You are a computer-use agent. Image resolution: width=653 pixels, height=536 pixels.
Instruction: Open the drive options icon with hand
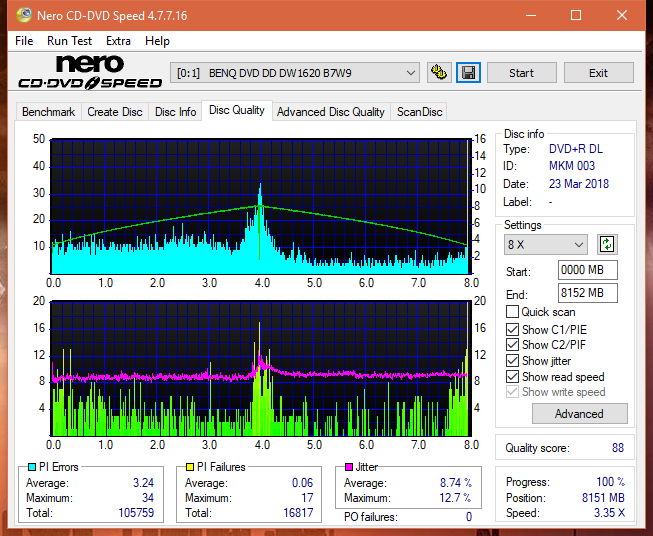(x=439, y=73)
